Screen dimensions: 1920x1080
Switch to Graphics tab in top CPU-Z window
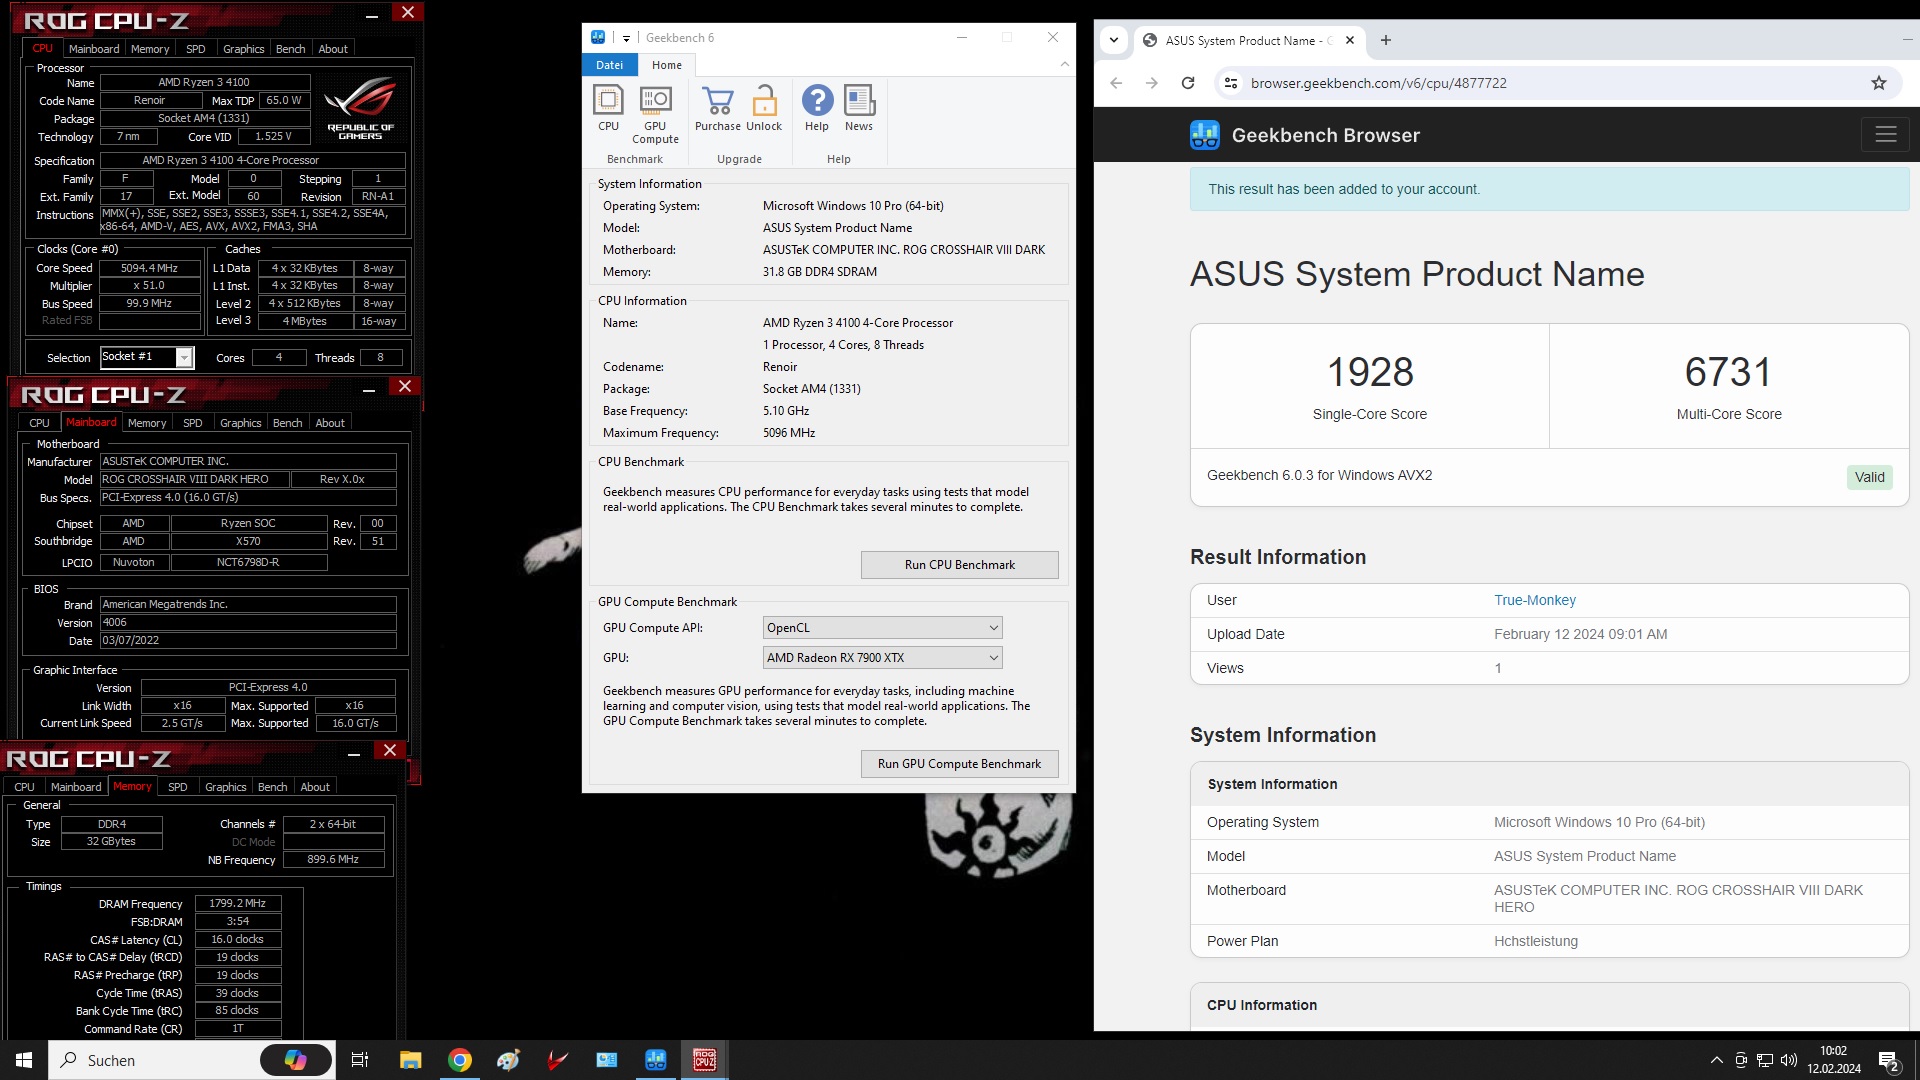click(x=243, y=49)
